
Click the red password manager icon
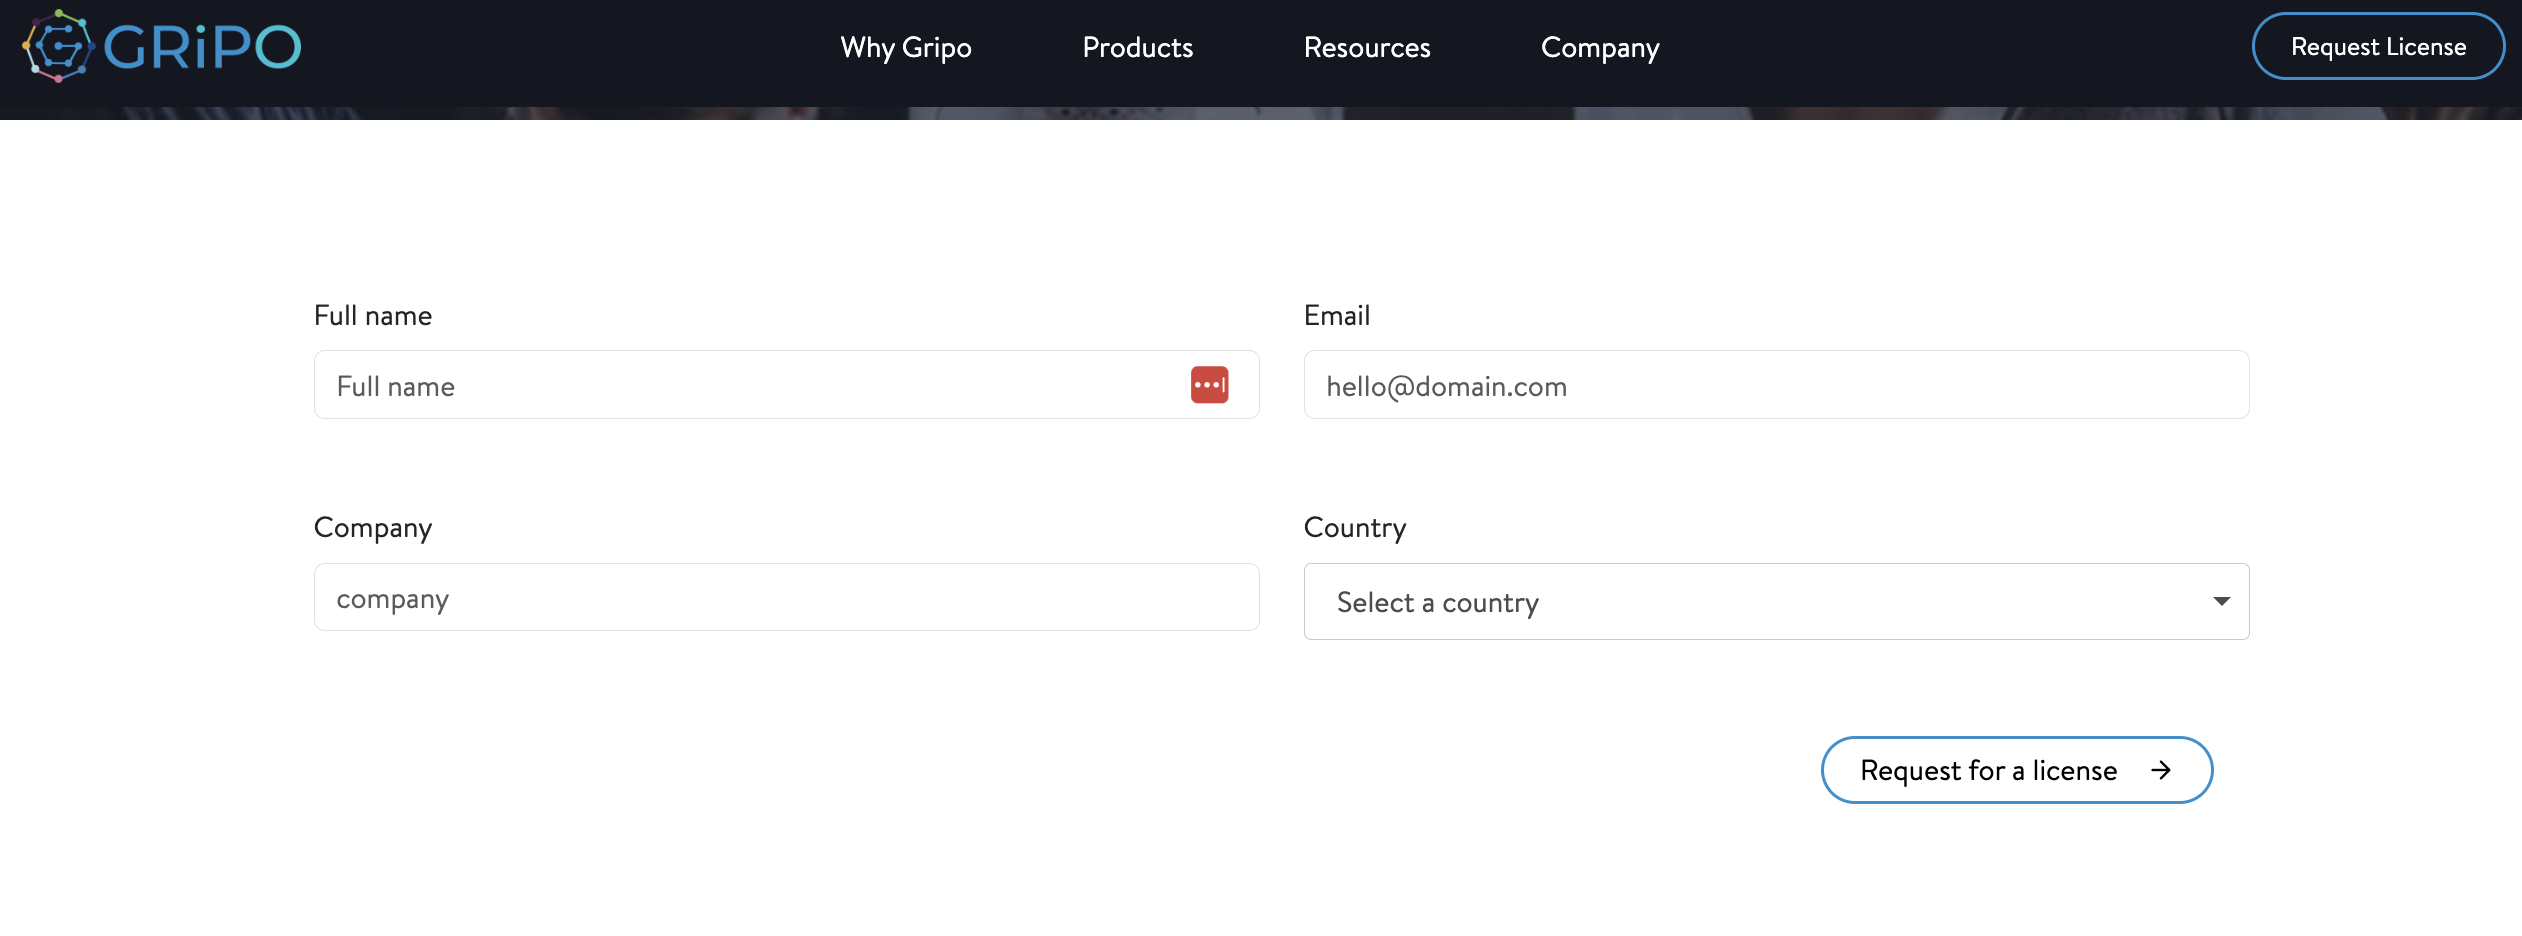tap(1209, 385)
